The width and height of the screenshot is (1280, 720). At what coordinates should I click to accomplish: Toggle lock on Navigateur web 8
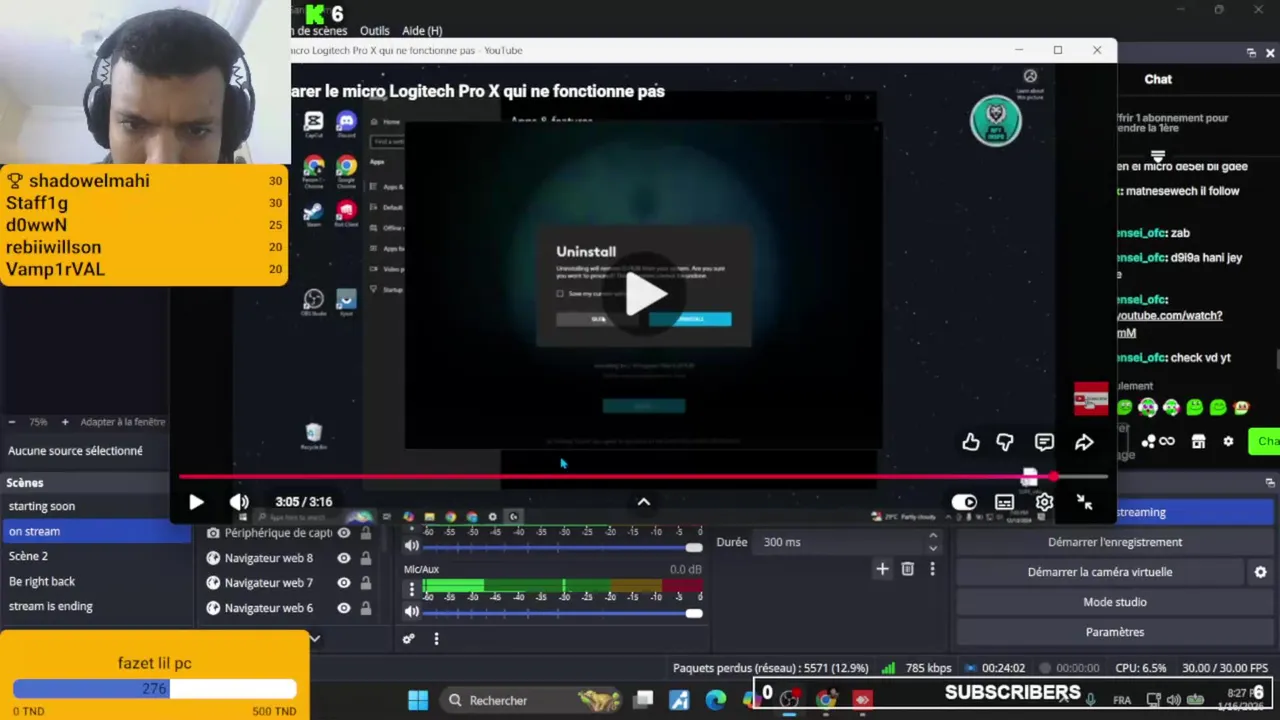tap(366, 558)
